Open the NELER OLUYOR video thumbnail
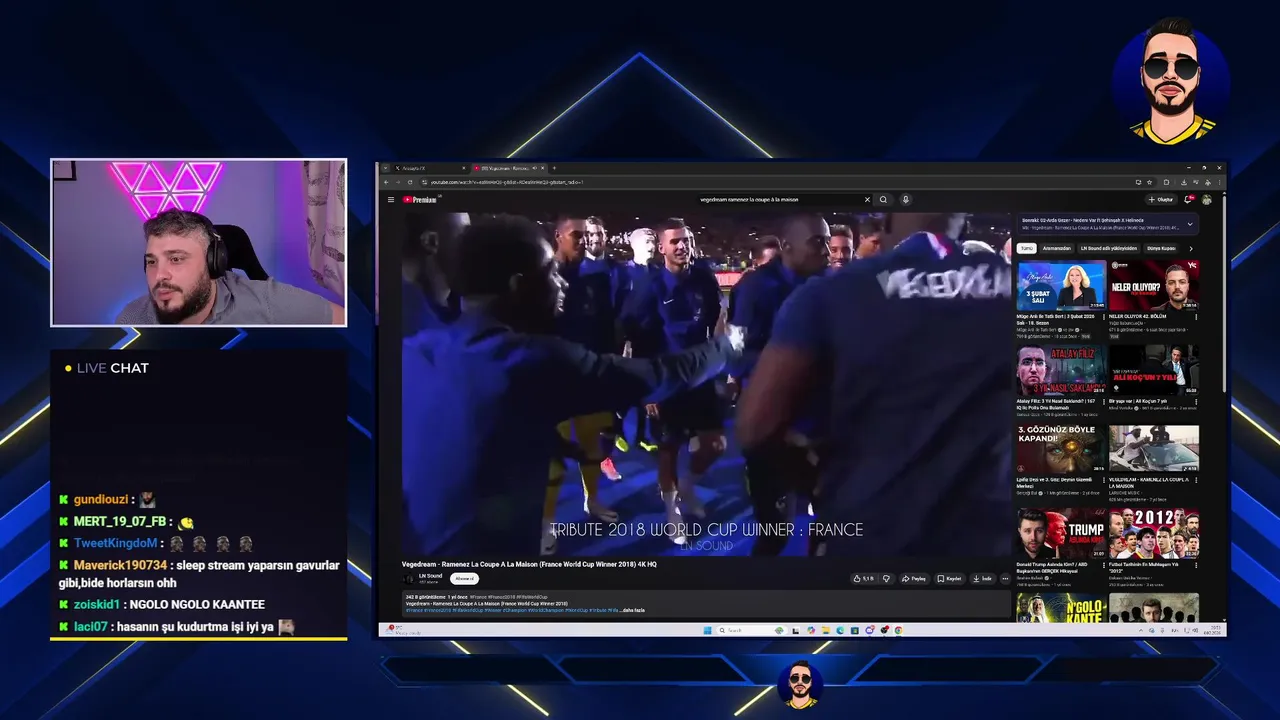 tap(1153, 285)
